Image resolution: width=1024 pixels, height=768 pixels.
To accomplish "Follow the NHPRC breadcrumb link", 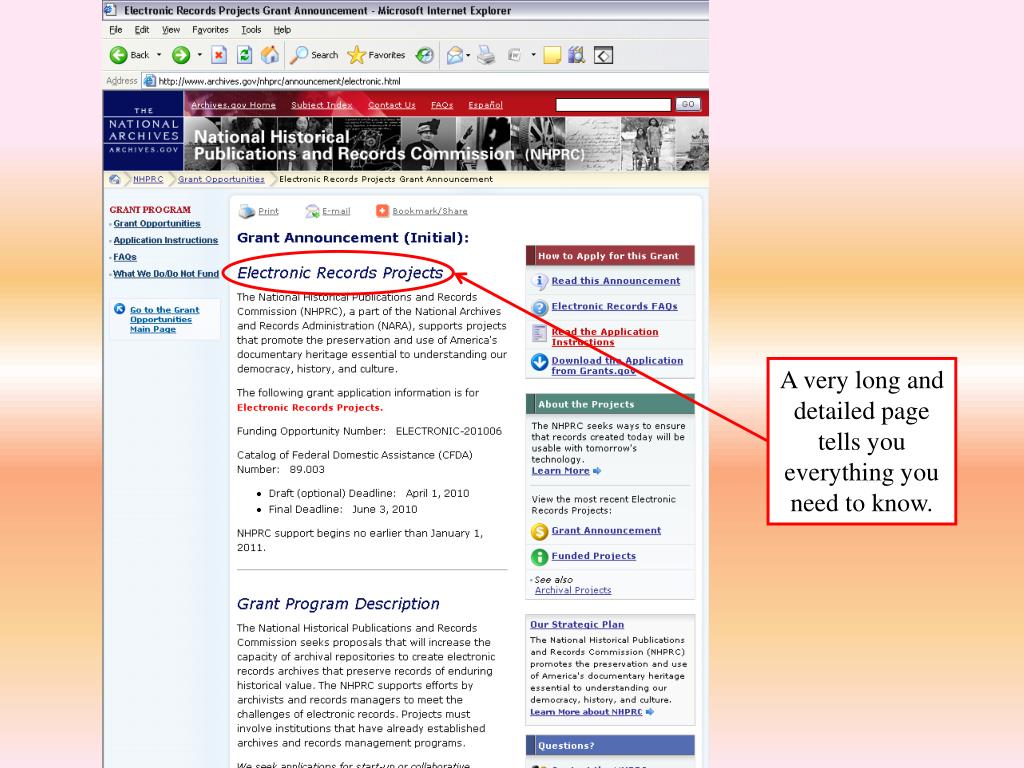I will click(x=148, y=180).
